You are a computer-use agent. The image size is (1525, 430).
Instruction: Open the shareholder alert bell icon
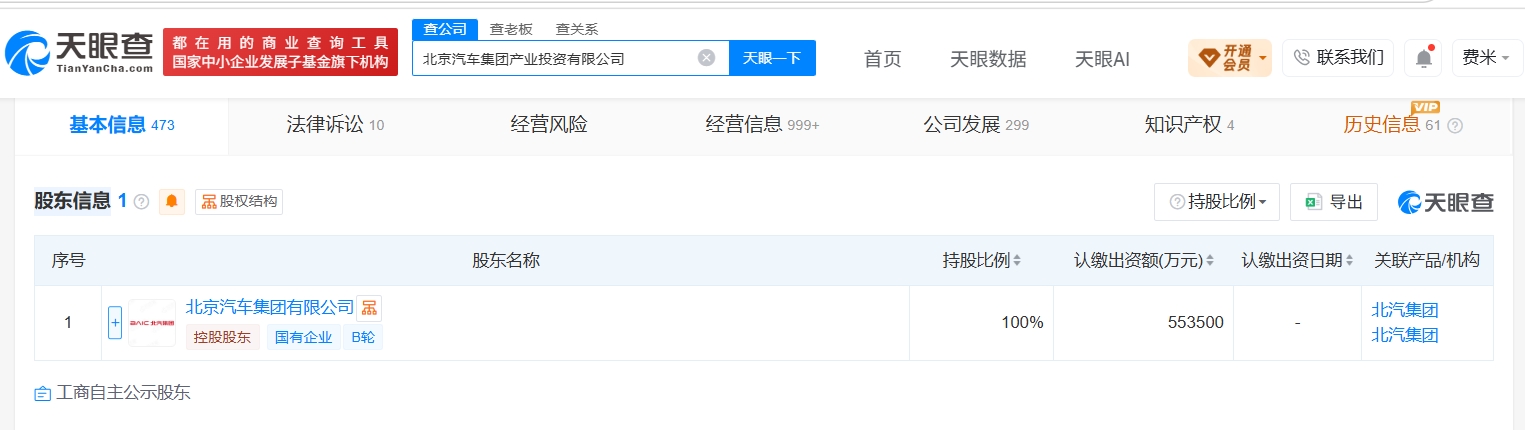coord(172,202)
